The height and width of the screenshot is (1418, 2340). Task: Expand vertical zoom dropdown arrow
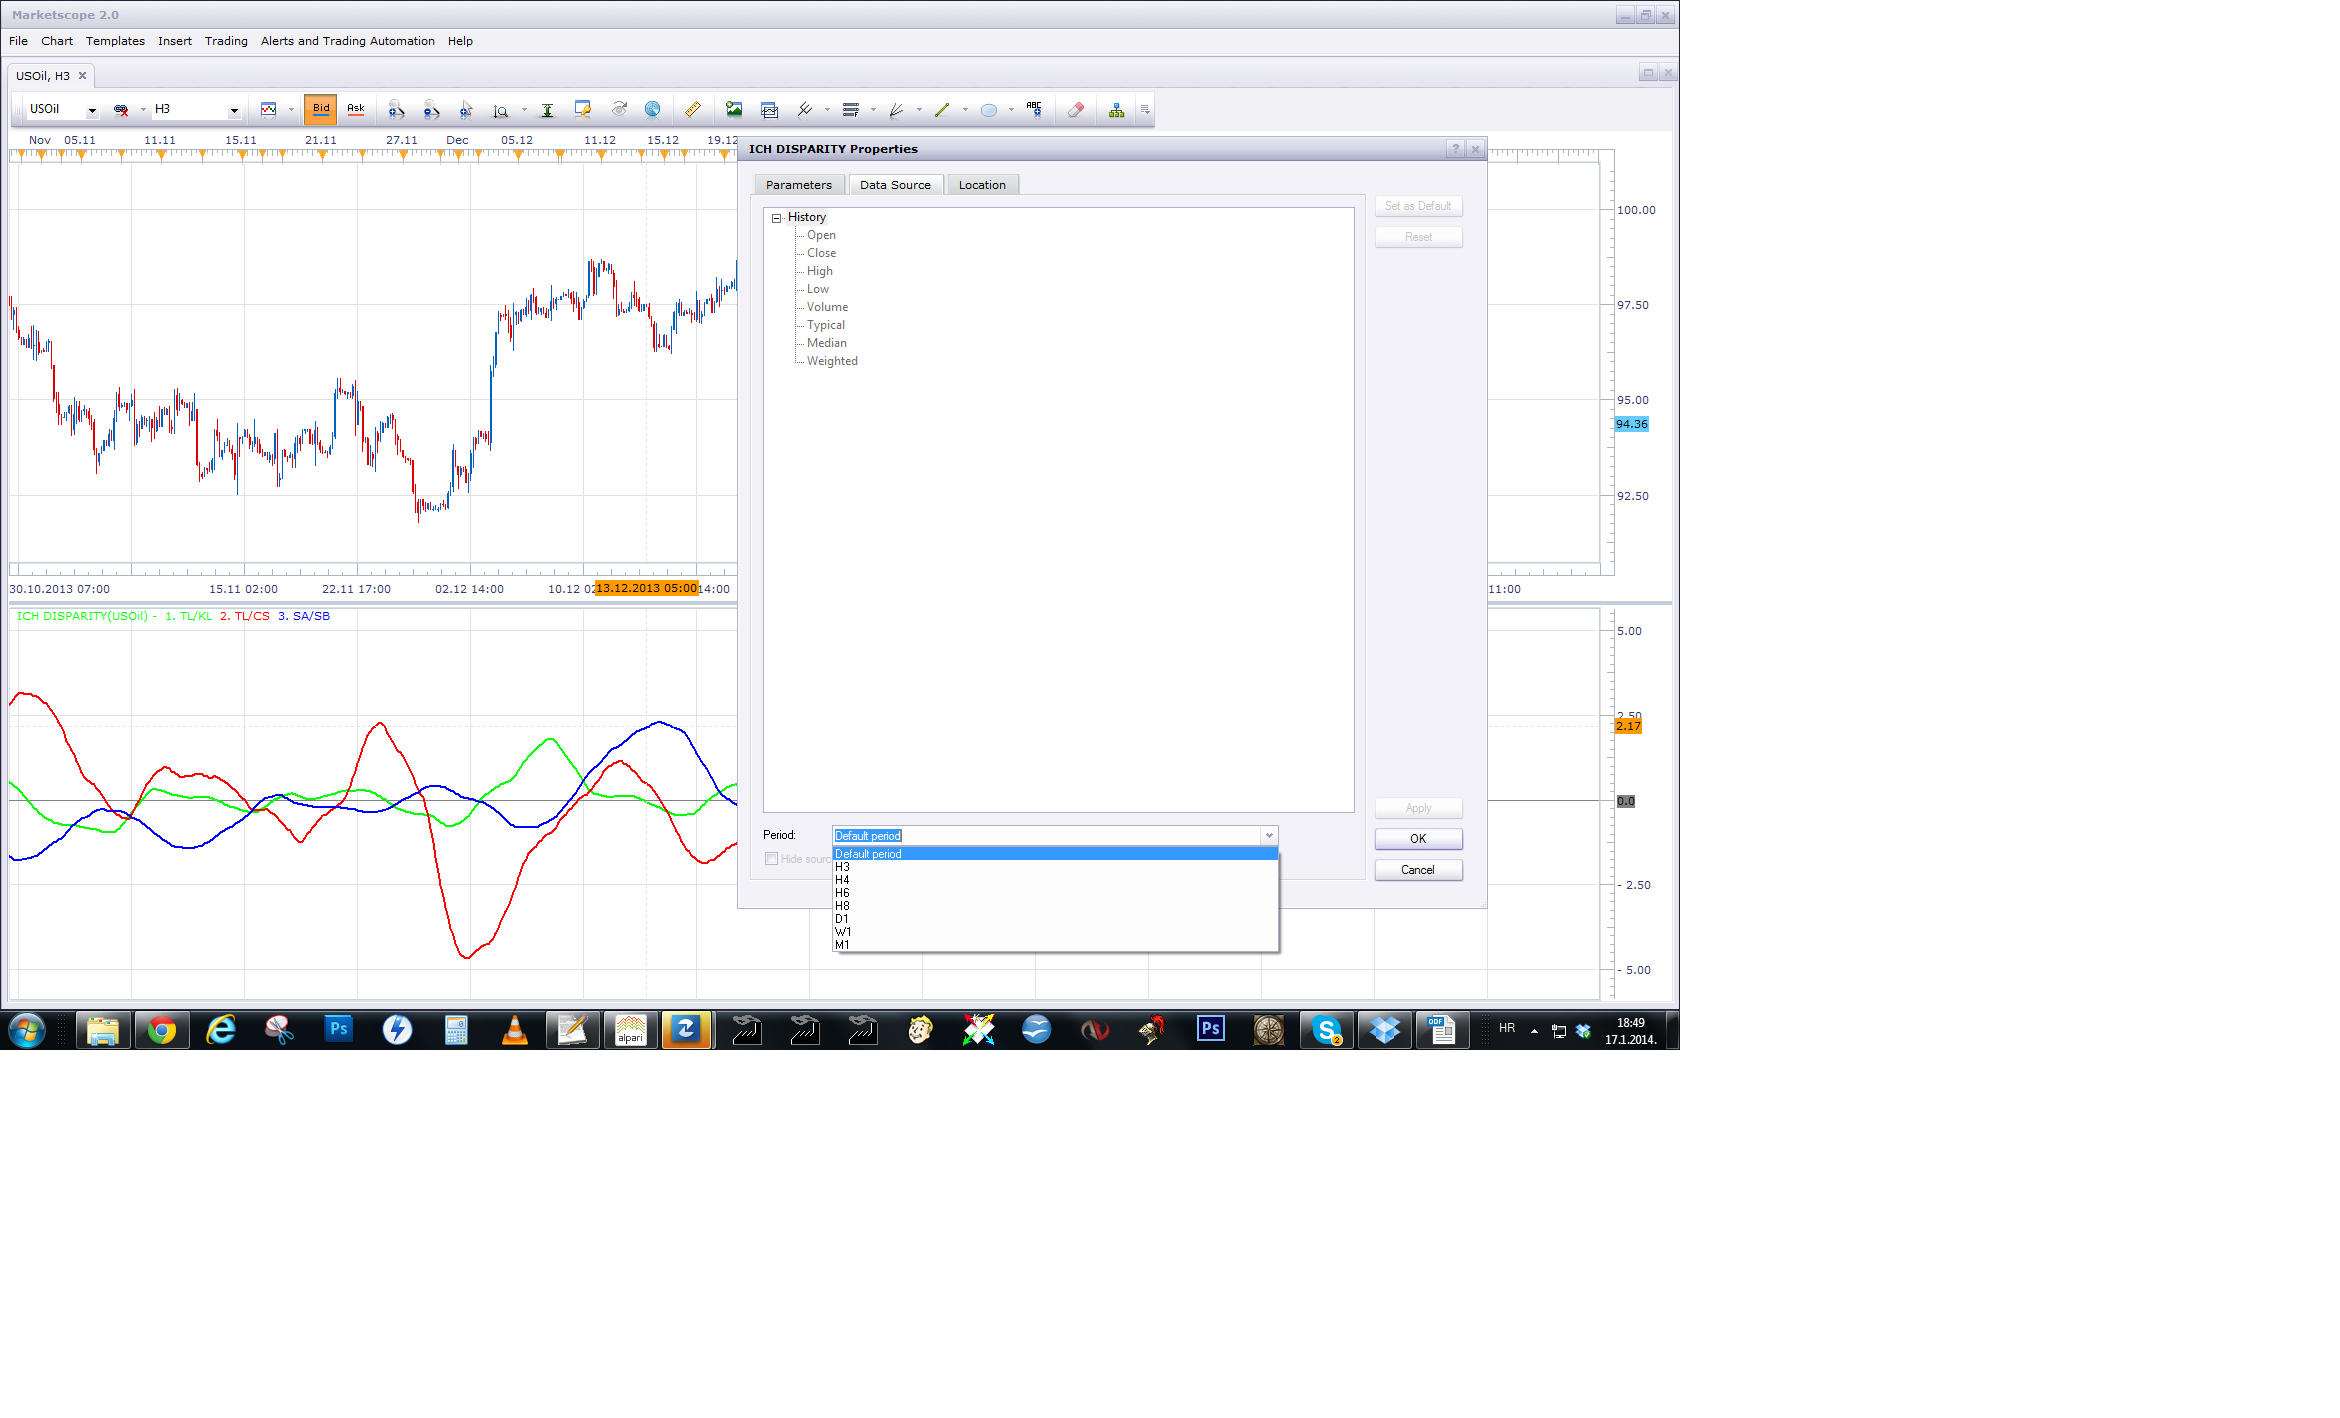click(x=524, y=110)
